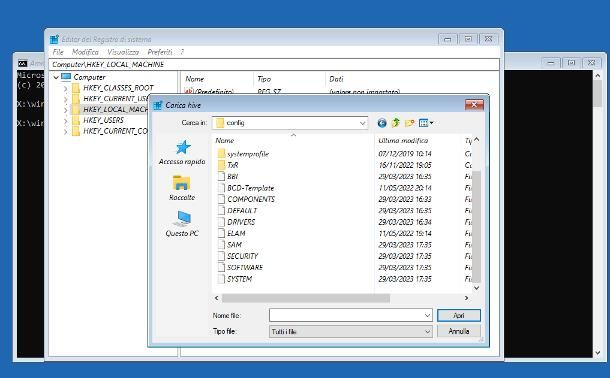
Task: Click the 07/12/2019 10:14 date cell
Action: coord(405,154)
